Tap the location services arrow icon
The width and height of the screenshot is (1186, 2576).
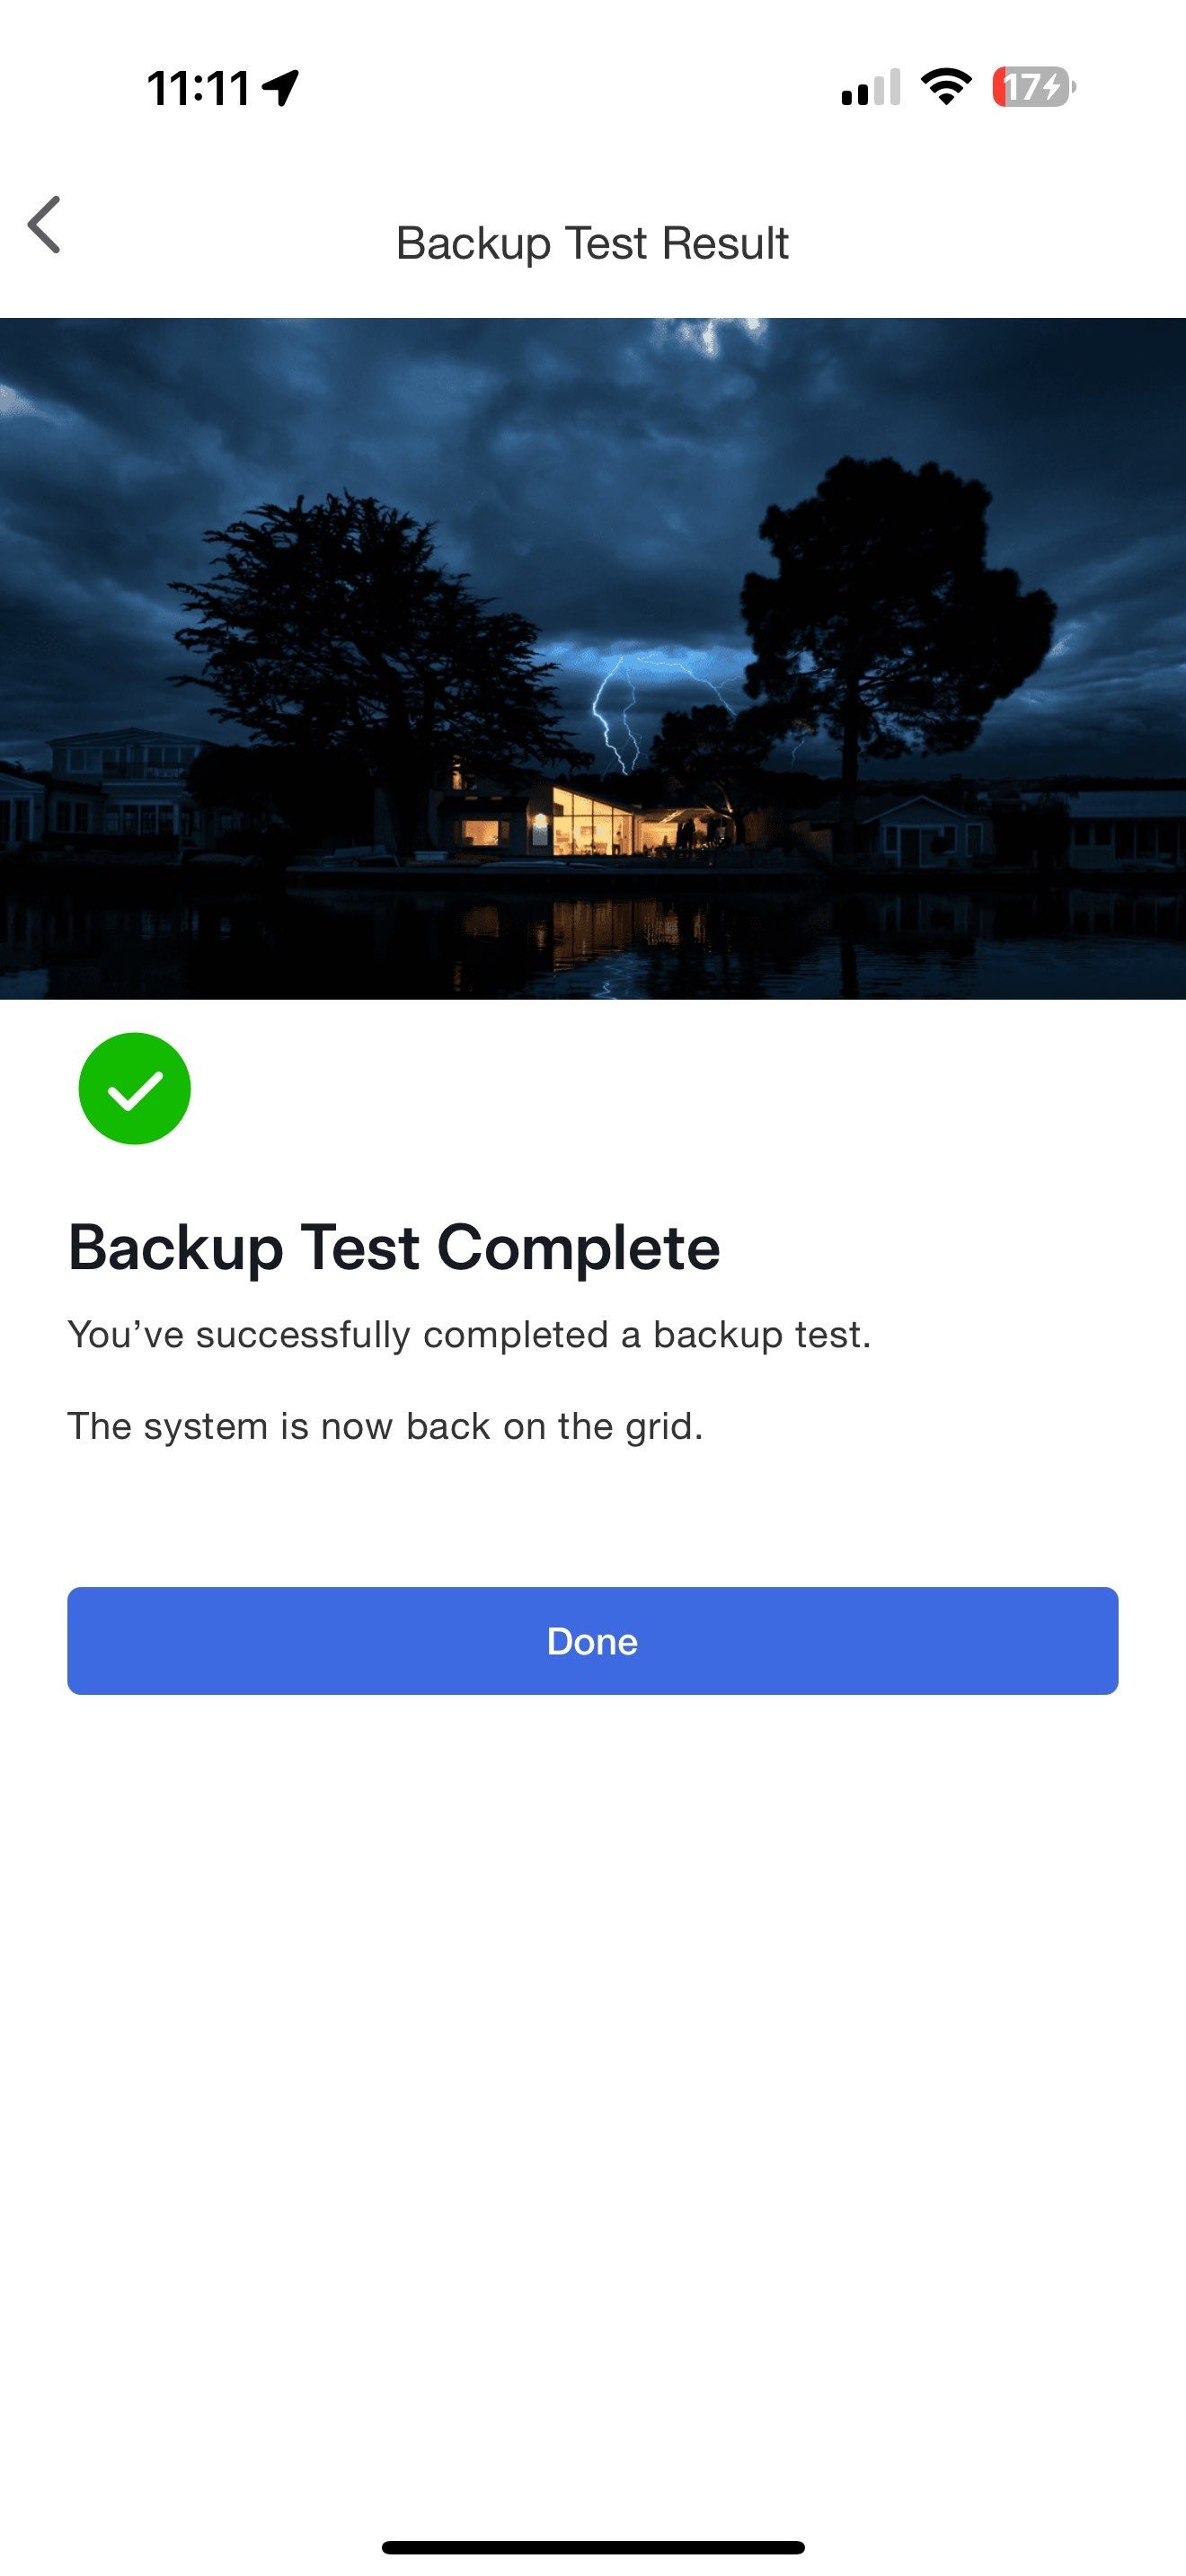(280, 88)
